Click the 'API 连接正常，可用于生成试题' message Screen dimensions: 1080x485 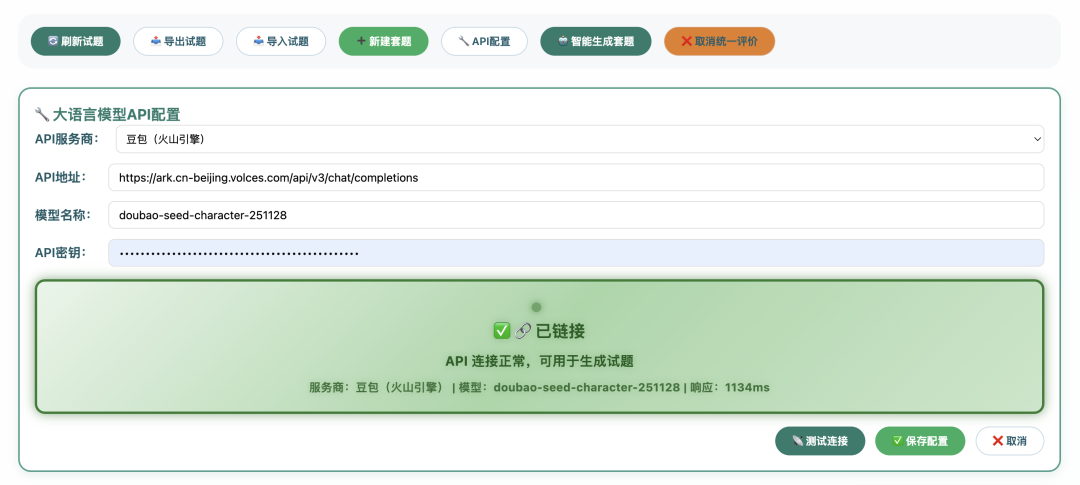coord(539,362)
